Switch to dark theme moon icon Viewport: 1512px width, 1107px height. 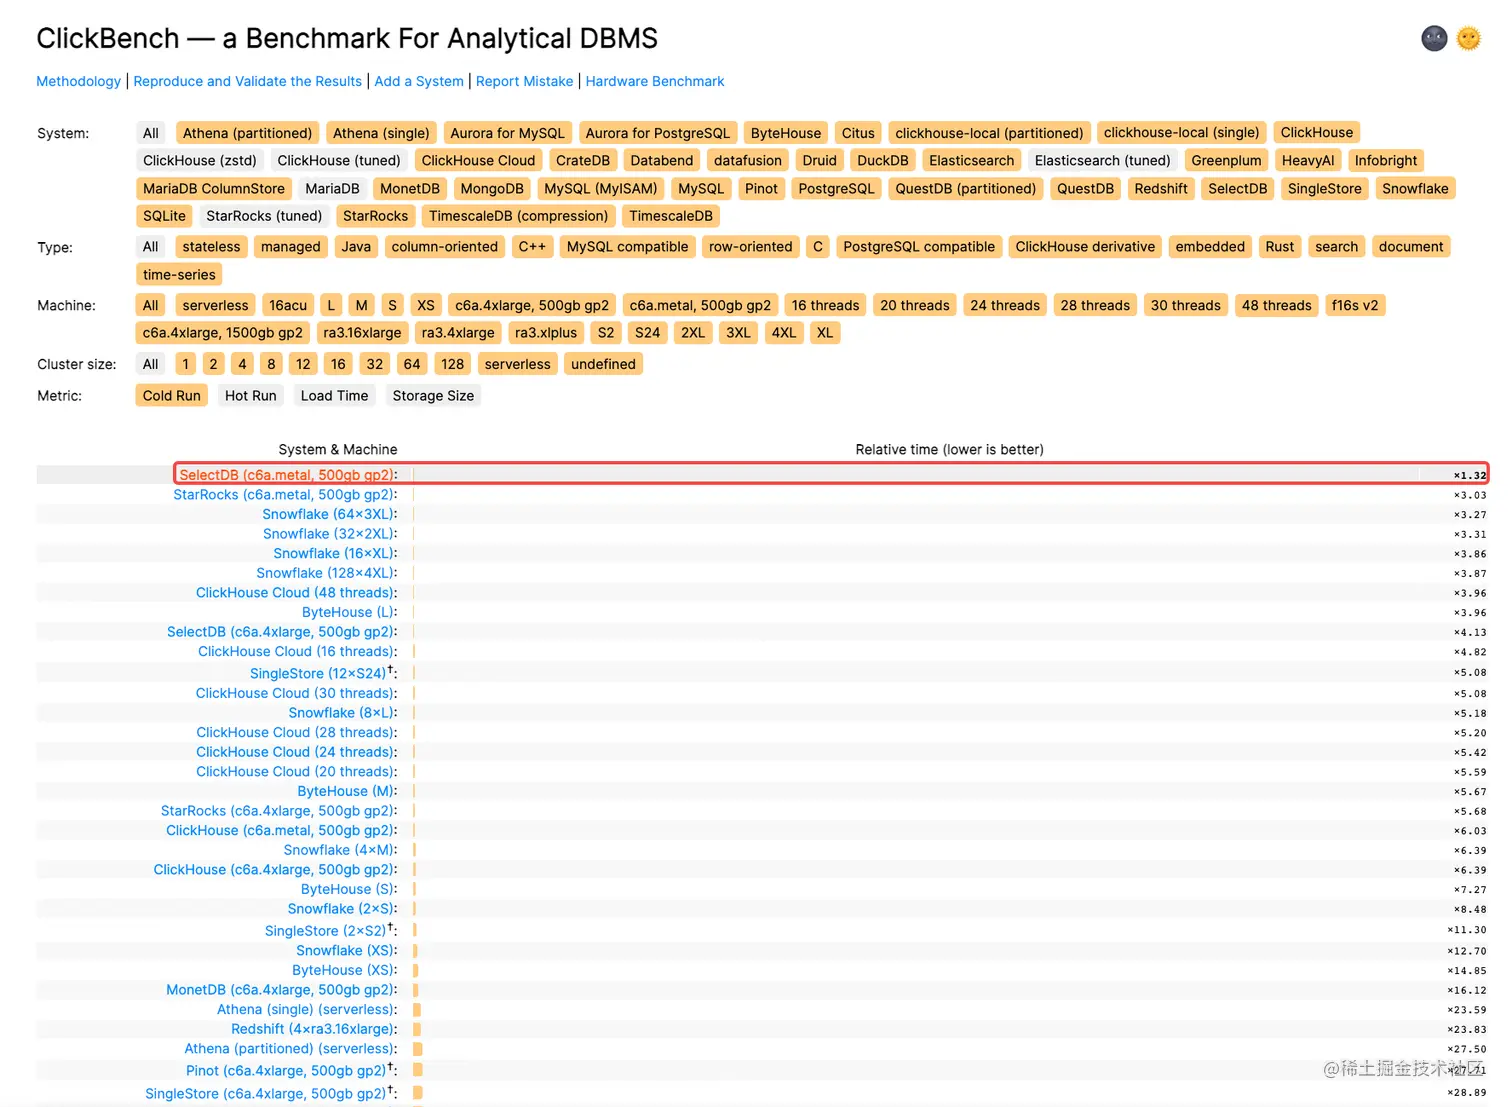click(1434, 38)
